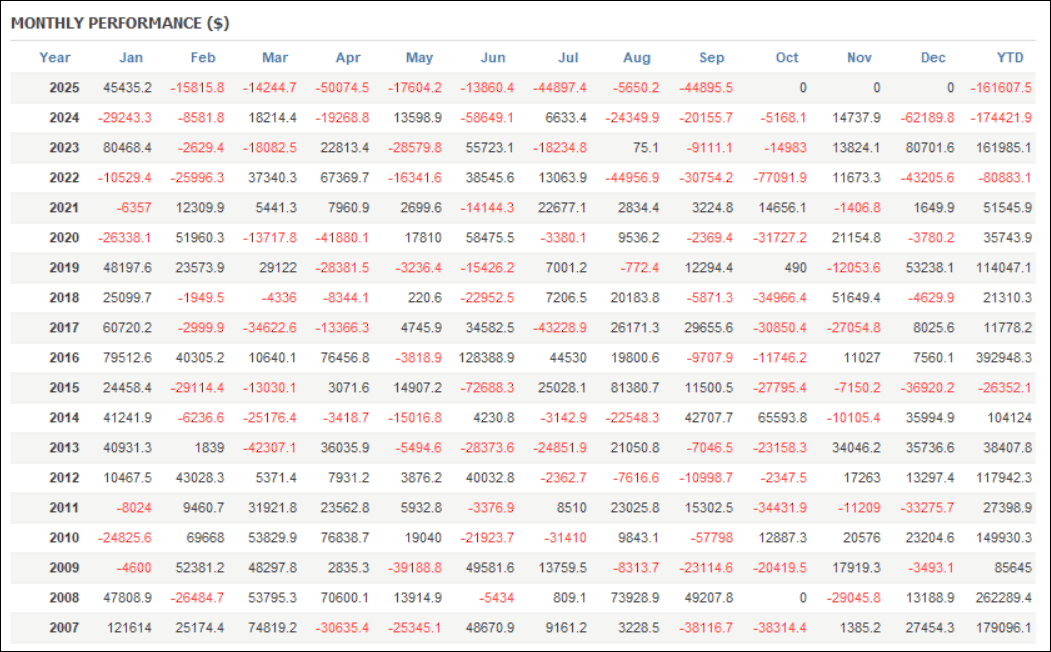Select the 2016 year row label
This screenshot has height=652, width=1051.
click(64, 358)
